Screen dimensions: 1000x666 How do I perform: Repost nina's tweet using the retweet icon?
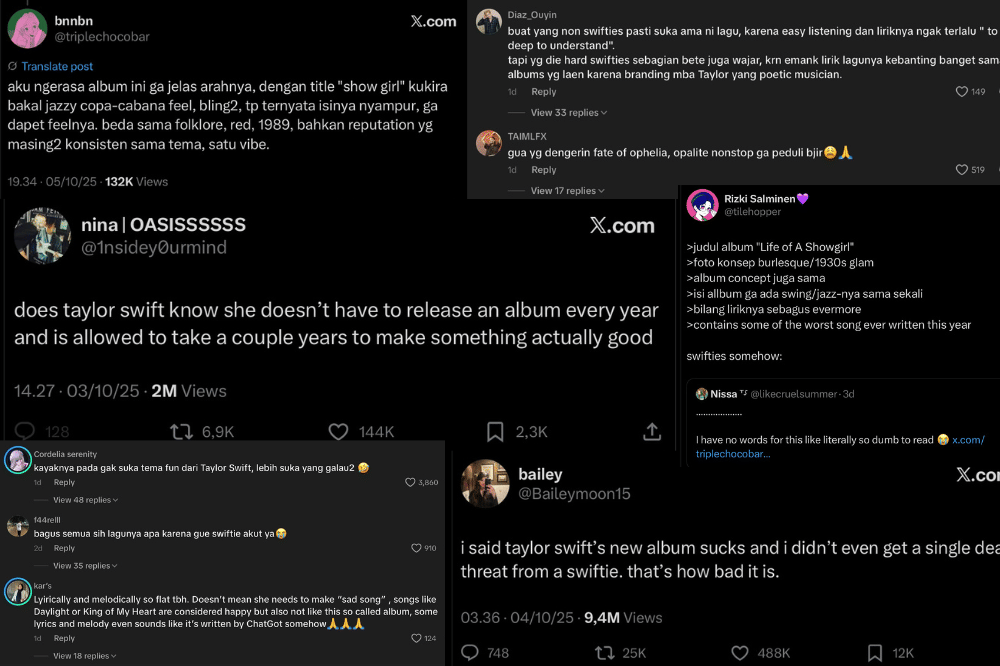(182, 430)
